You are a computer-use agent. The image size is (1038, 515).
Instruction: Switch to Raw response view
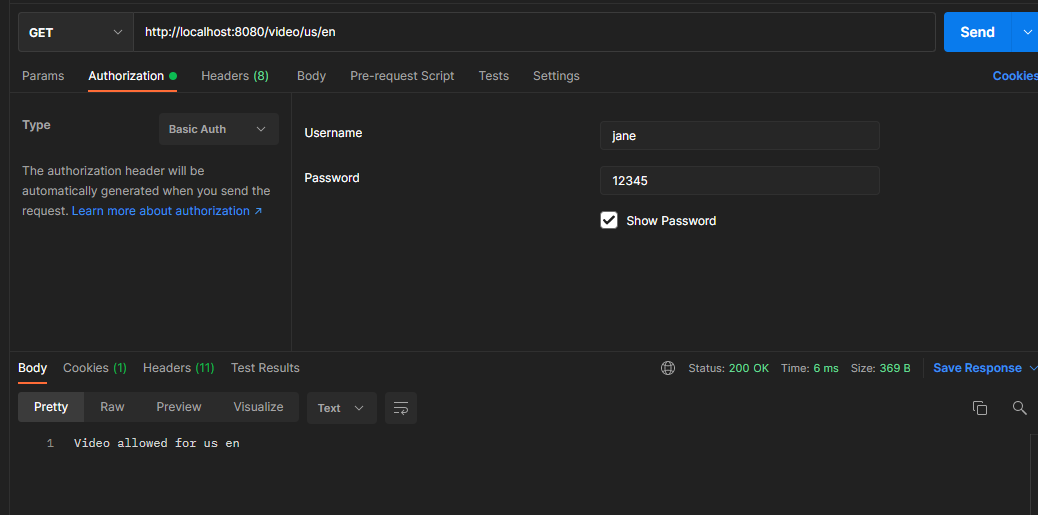[x=112, y=407]
